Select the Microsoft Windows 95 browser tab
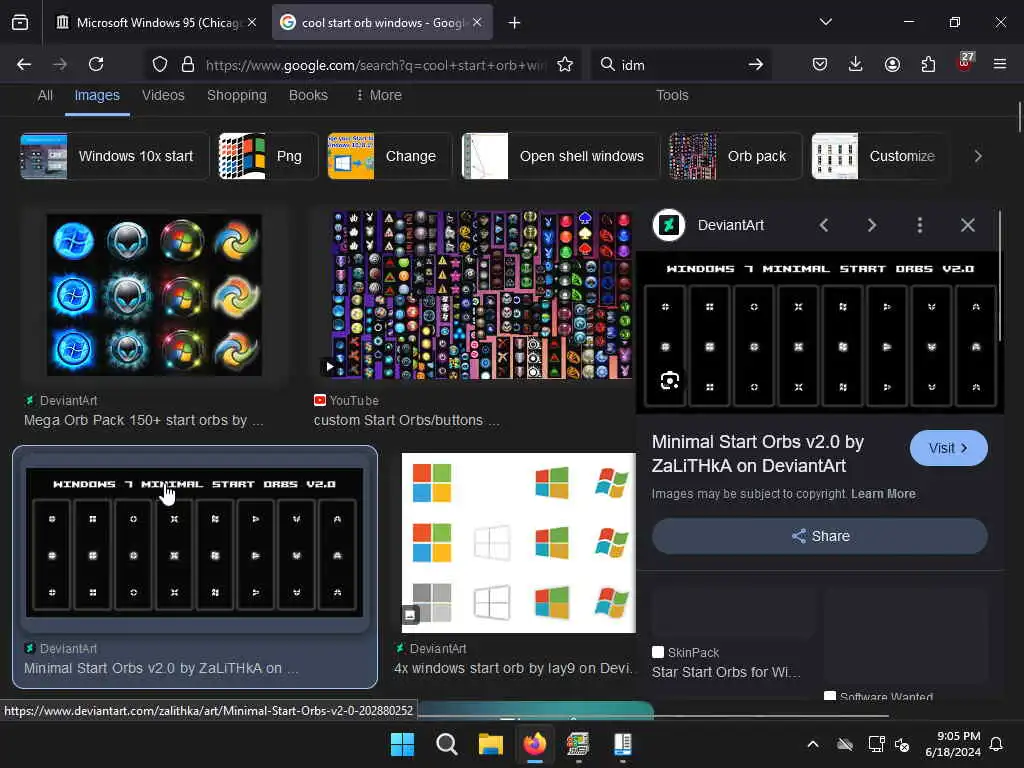Viewport: 1024px width, 768px height. (156, 23)
